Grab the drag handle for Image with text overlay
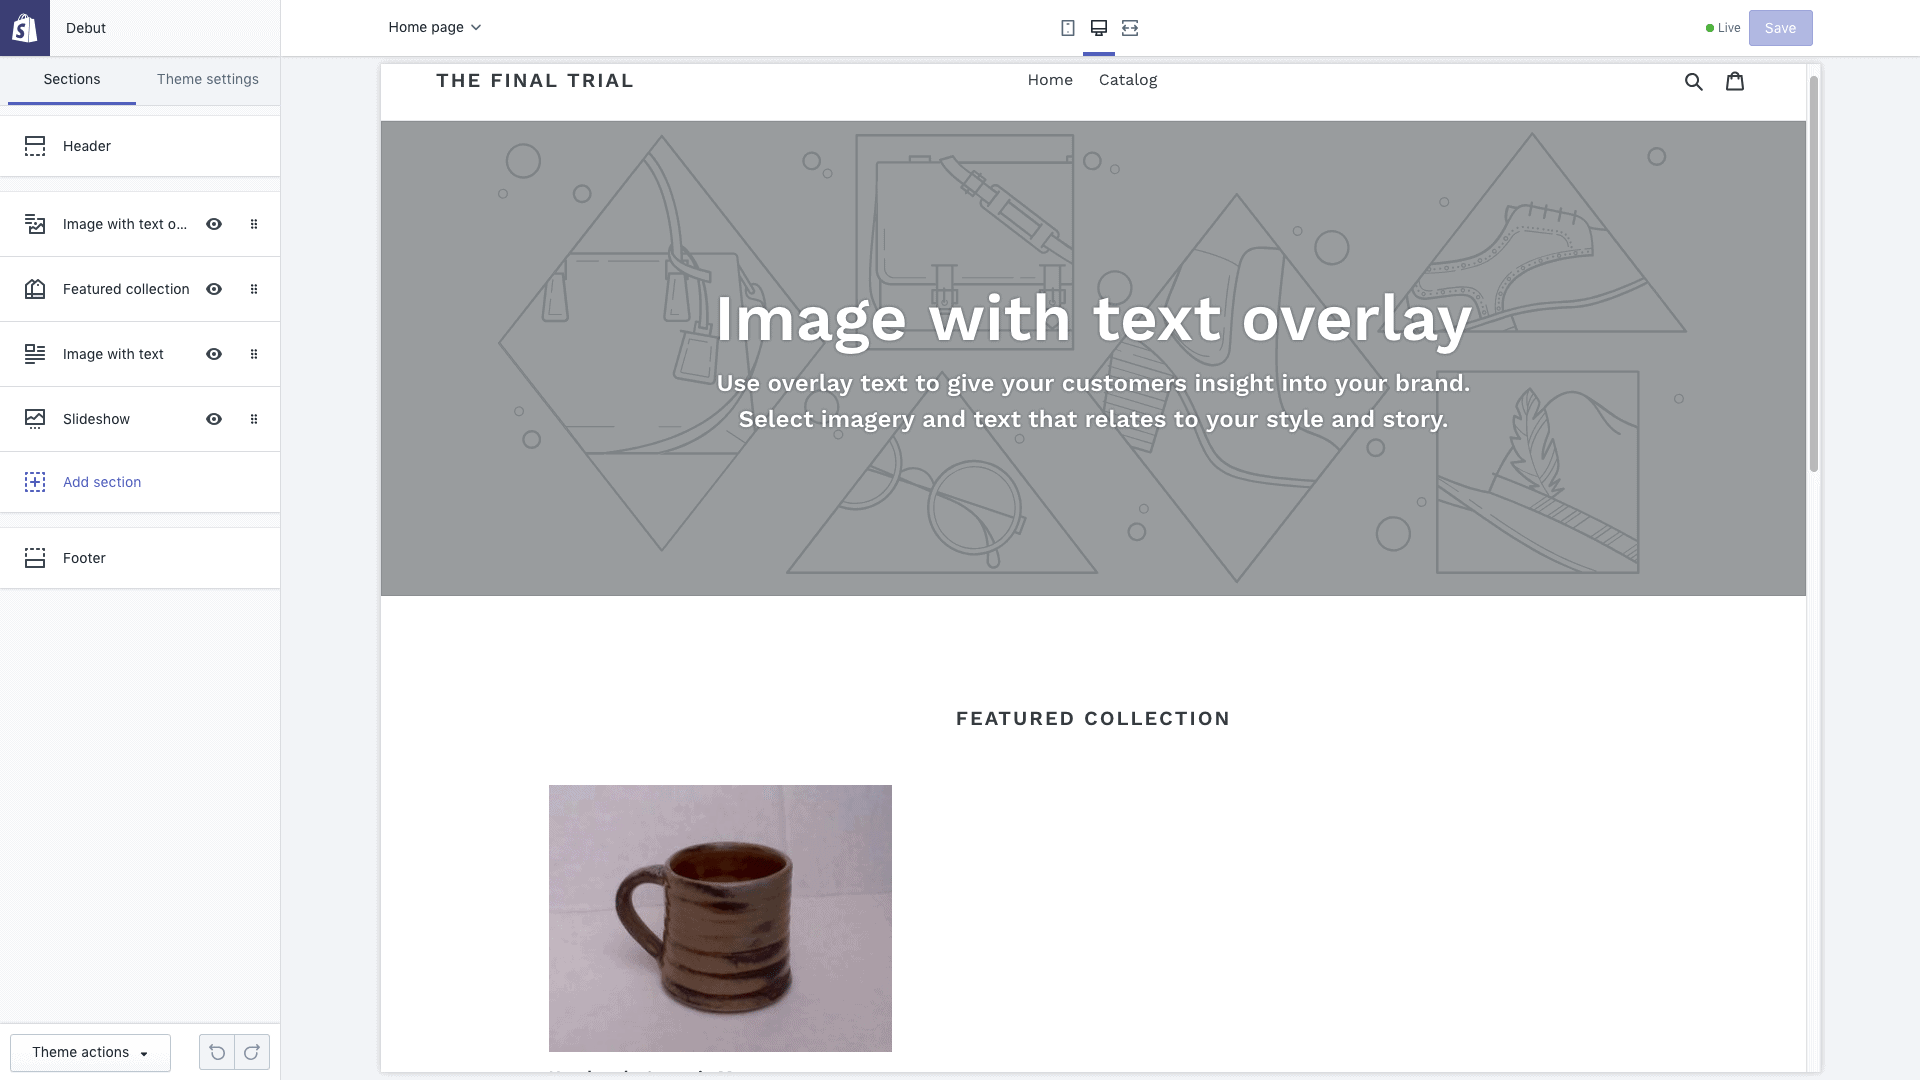 [254, 224]
